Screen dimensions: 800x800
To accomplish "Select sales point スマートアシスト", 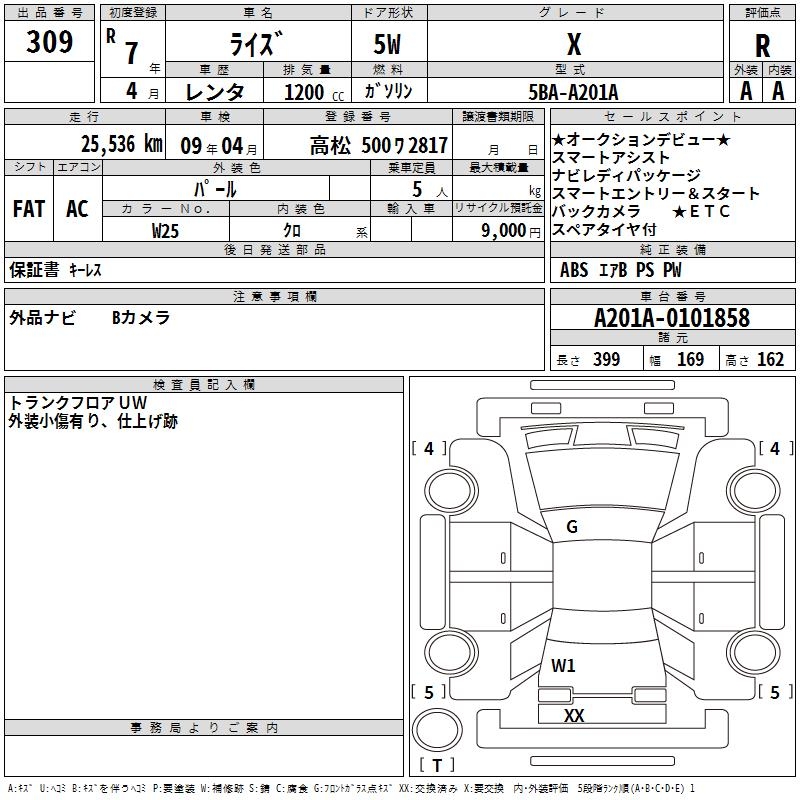I will tap(611, 158).
